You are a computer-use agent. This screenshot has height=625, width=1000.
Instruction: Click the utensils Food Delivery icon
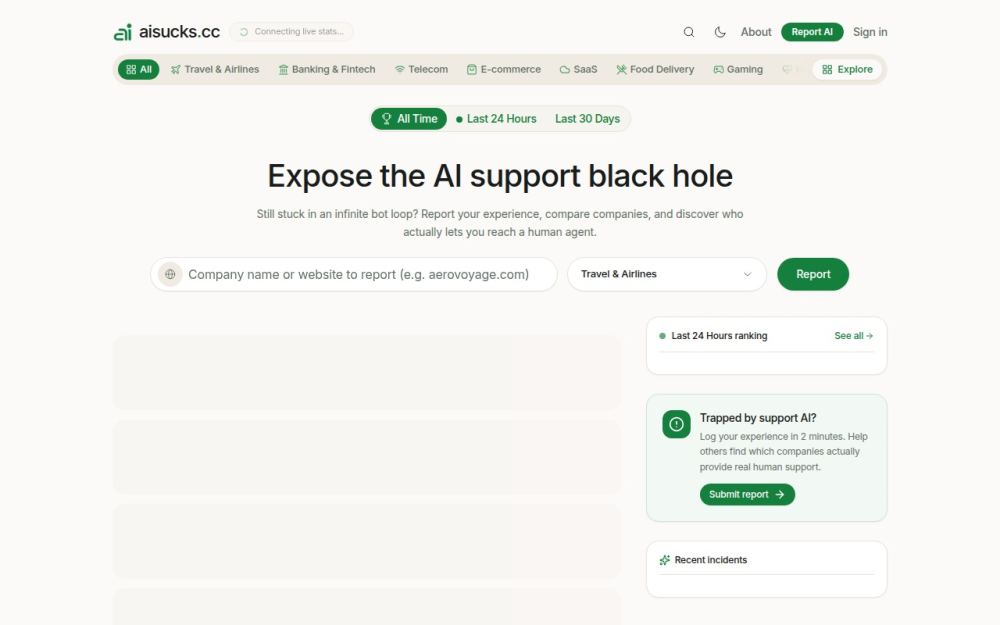point(621,70)
